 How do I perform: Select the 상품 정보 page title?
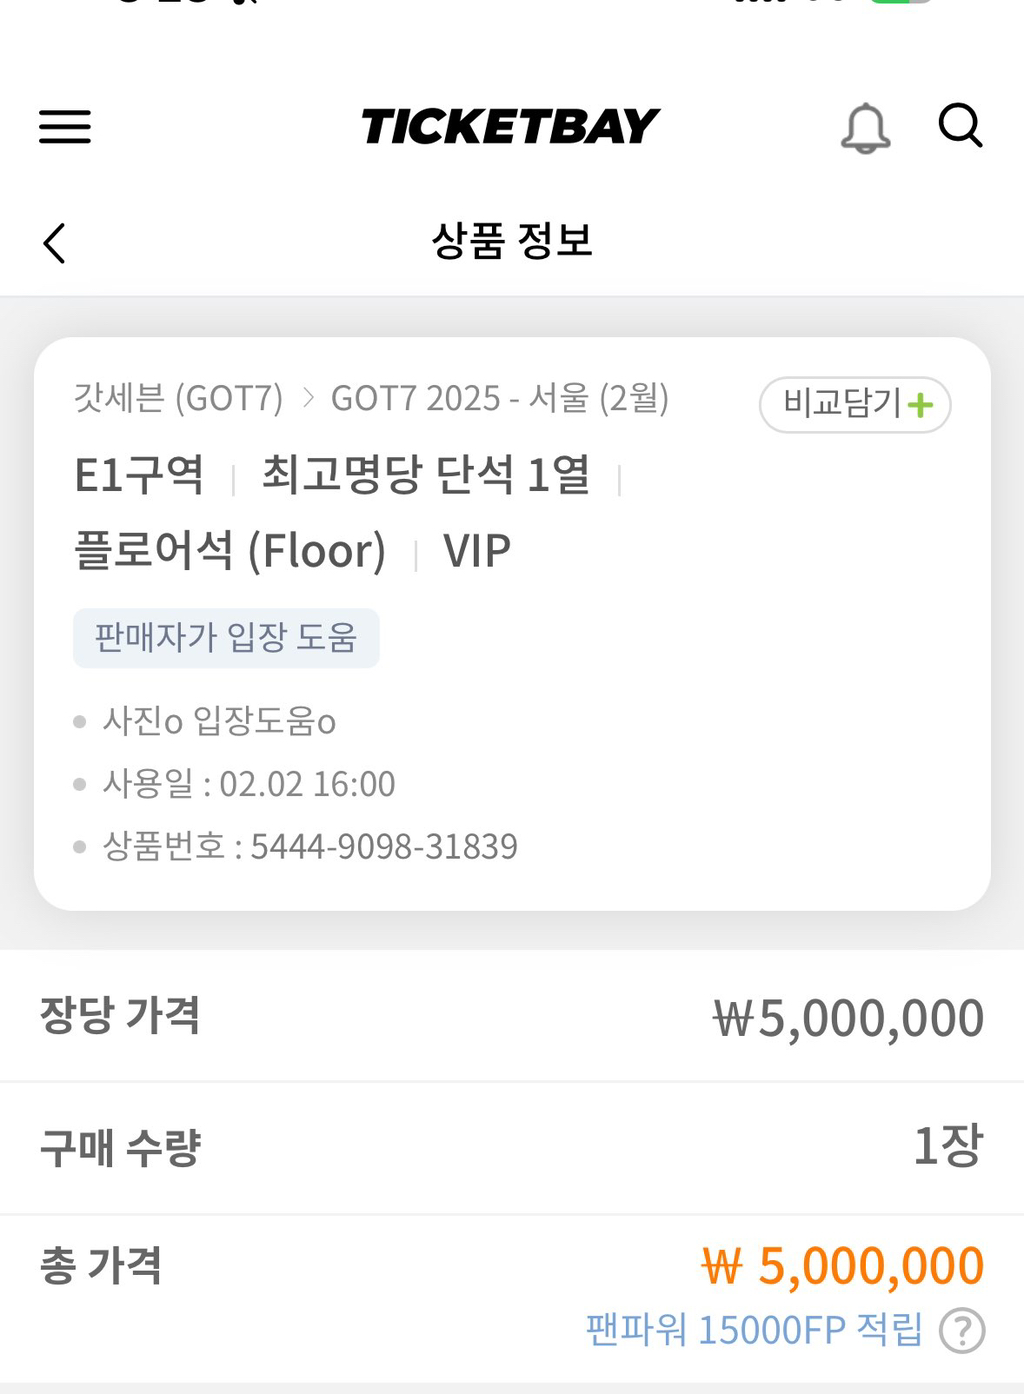[512, 241]
